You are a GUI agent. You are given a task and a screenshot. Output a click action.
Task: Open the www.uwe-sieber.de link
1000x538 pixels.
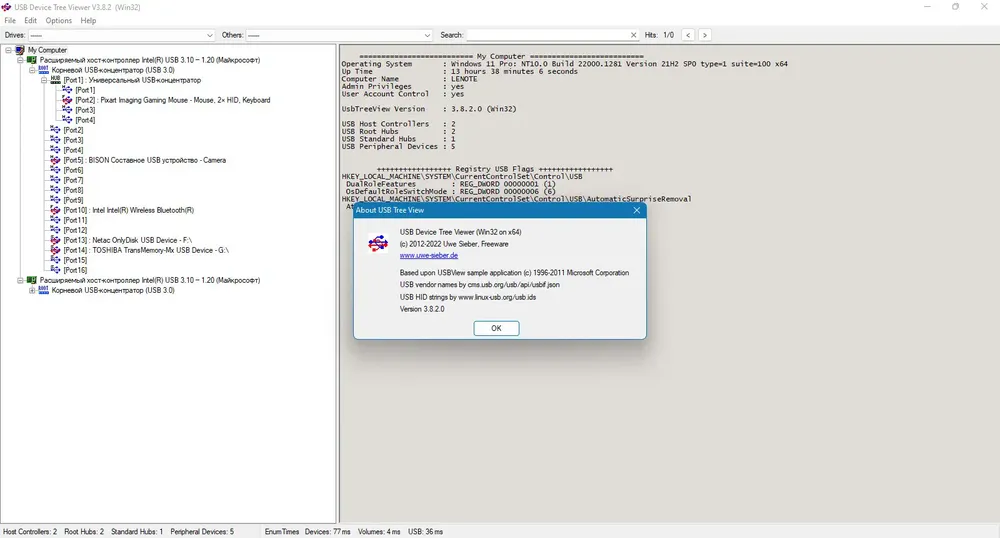click(429, 256)
